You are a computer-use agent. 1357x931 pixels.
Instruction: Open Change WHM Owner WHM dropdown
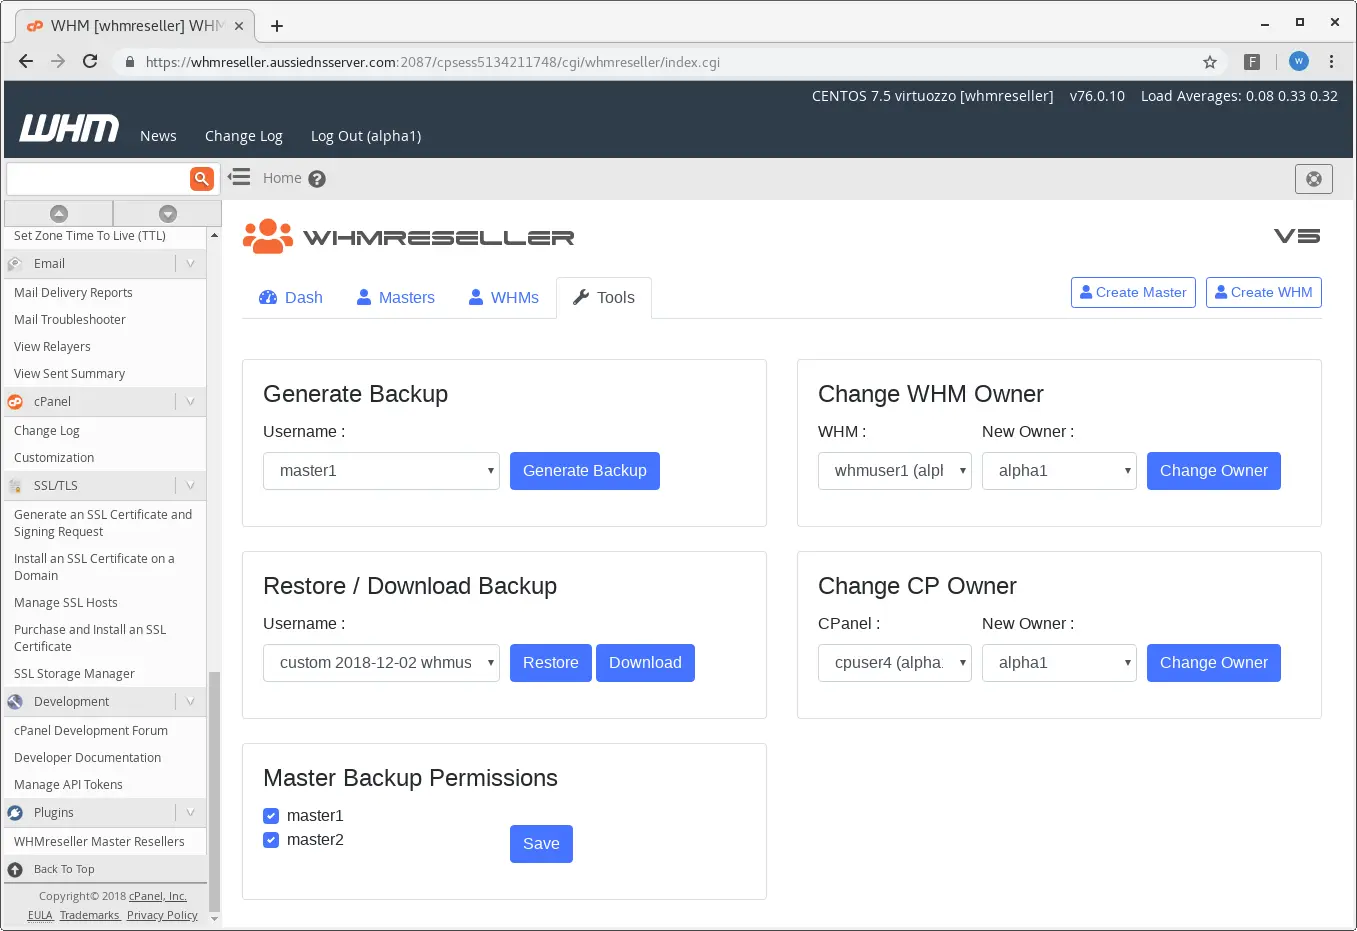point(895,471)
